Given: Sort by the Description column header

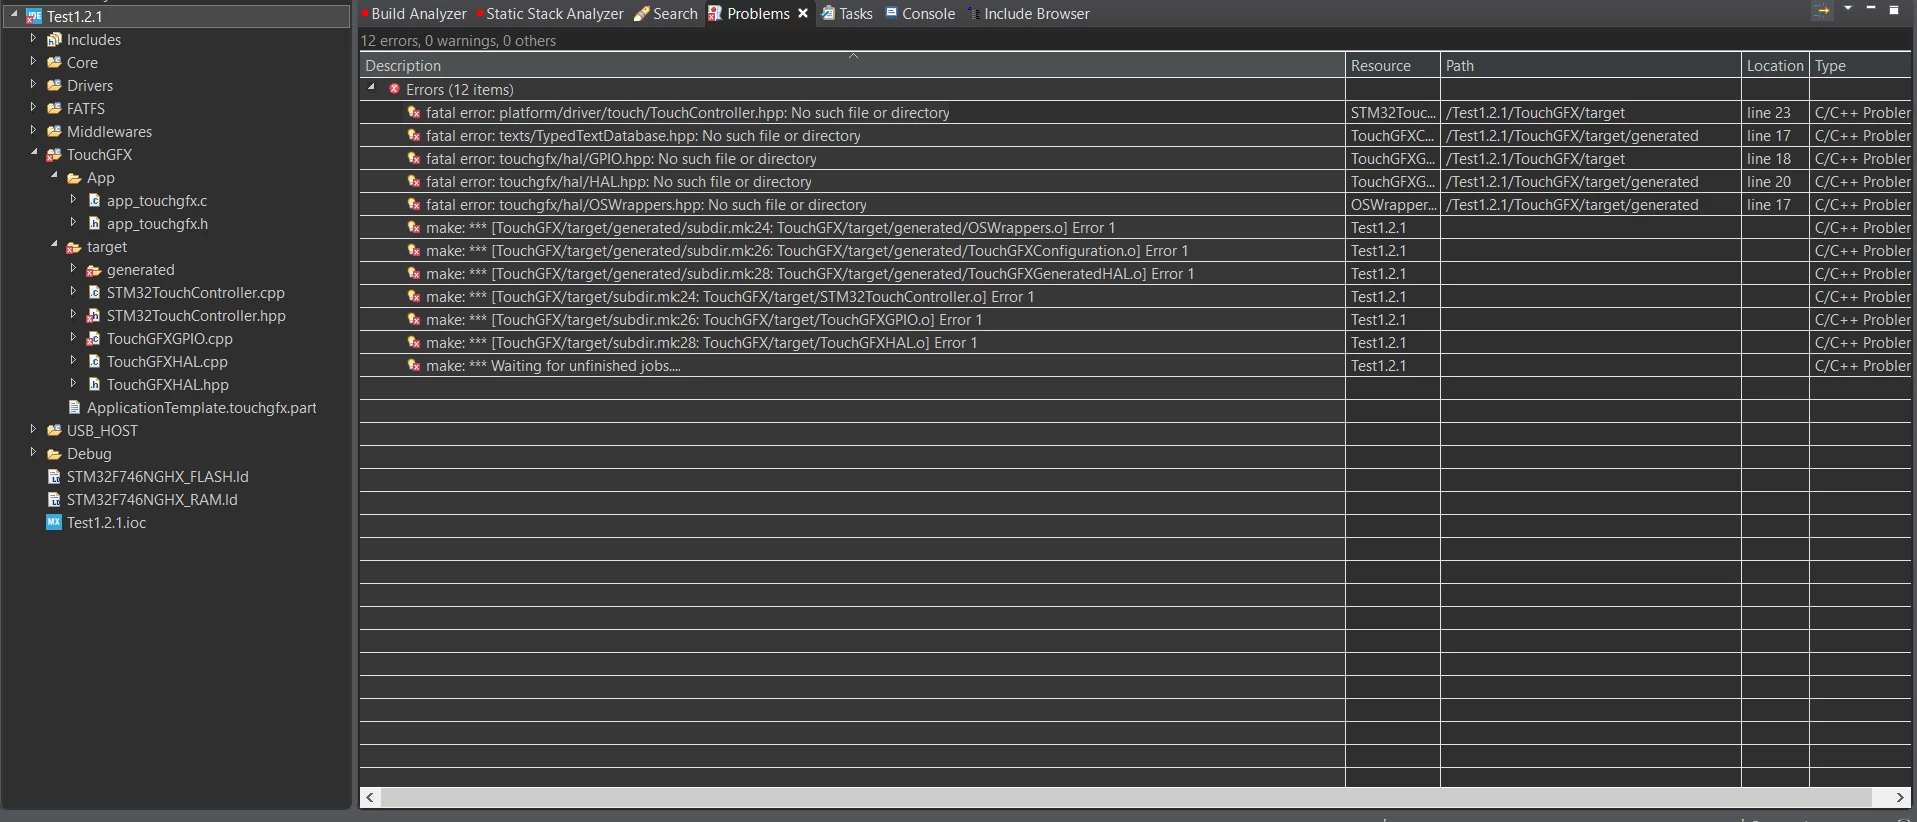Looking at the screenshot, I should pos(852,65).
